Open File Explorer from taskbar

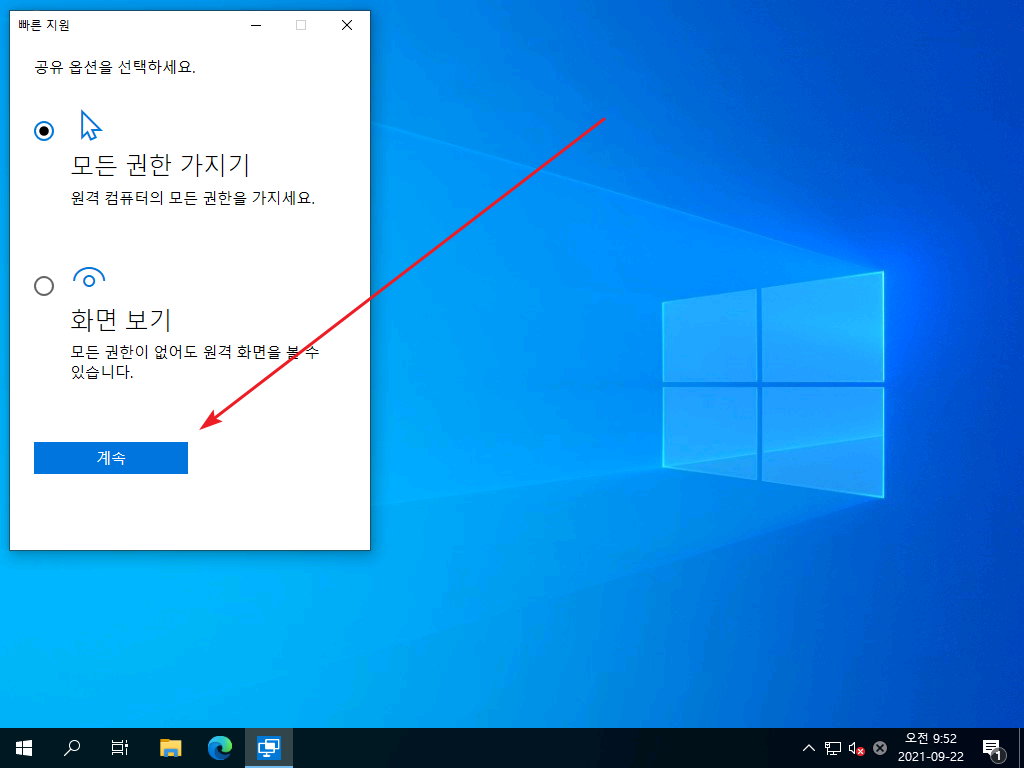[x=170, y=748]
